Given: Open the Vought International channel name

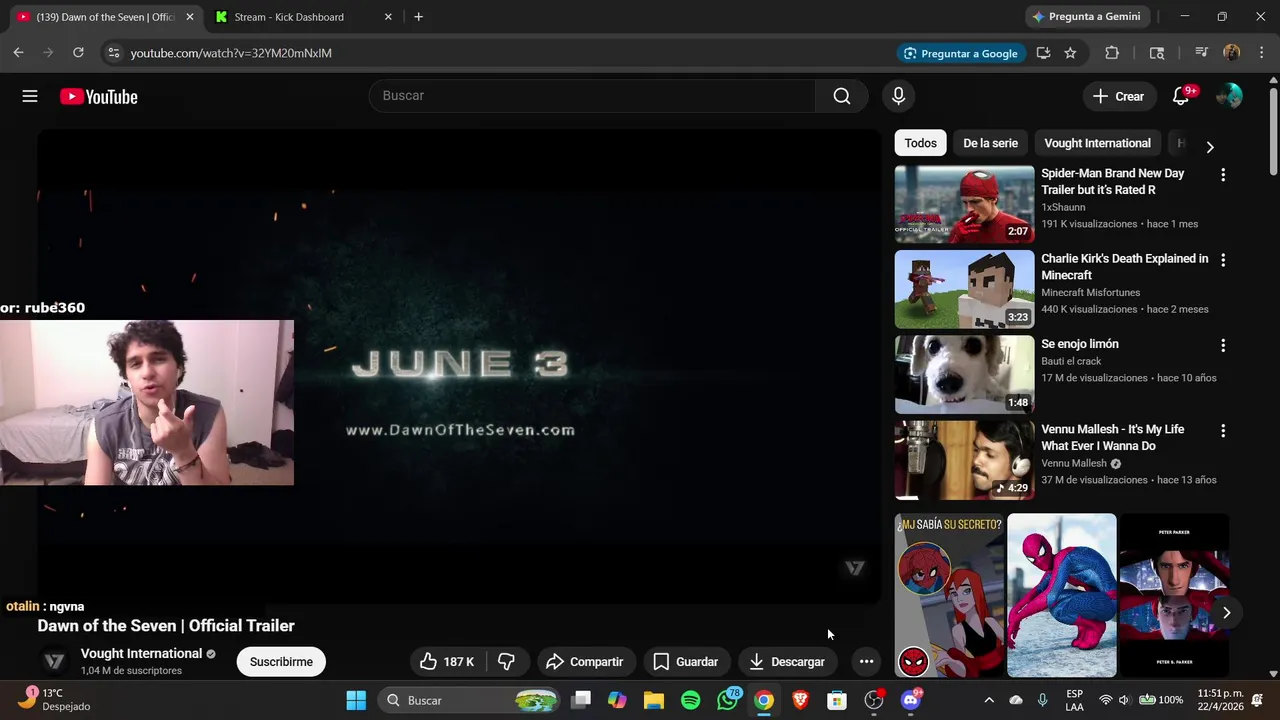Looking at the screenshot, I should 141,653.
